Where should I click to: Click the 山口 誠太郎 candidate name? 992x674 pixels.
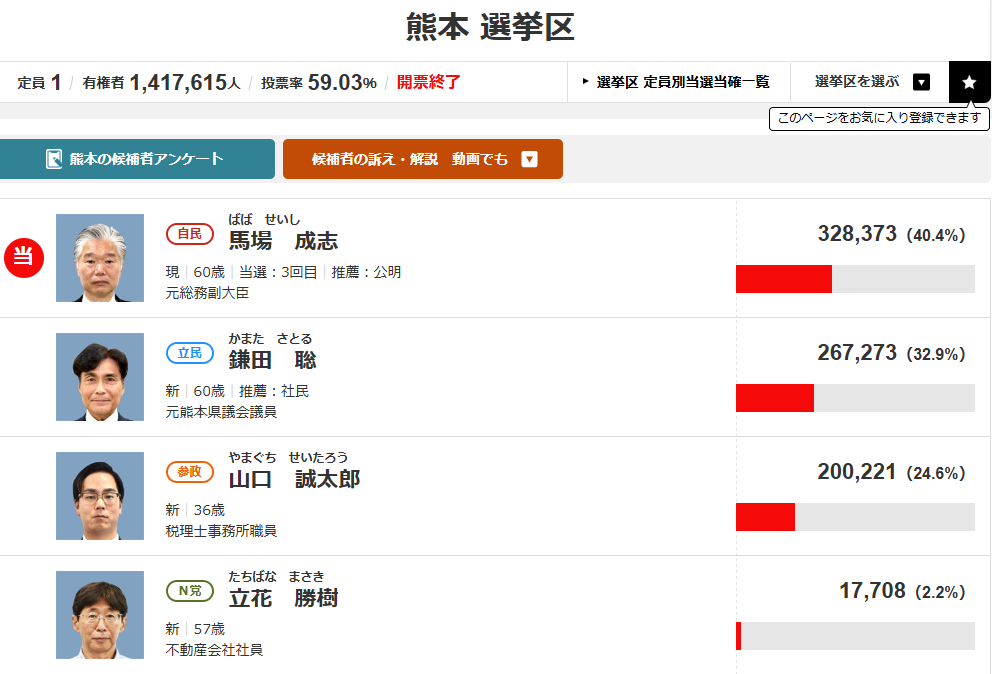(295, 479)
